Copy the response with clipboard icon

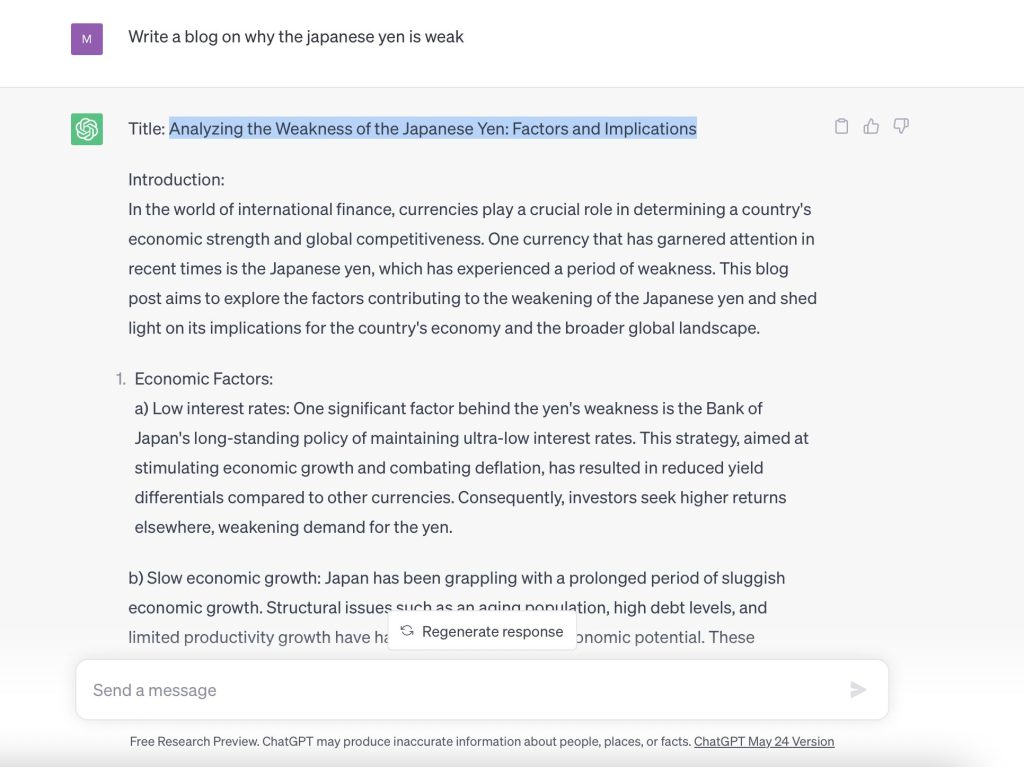[841, 126]
